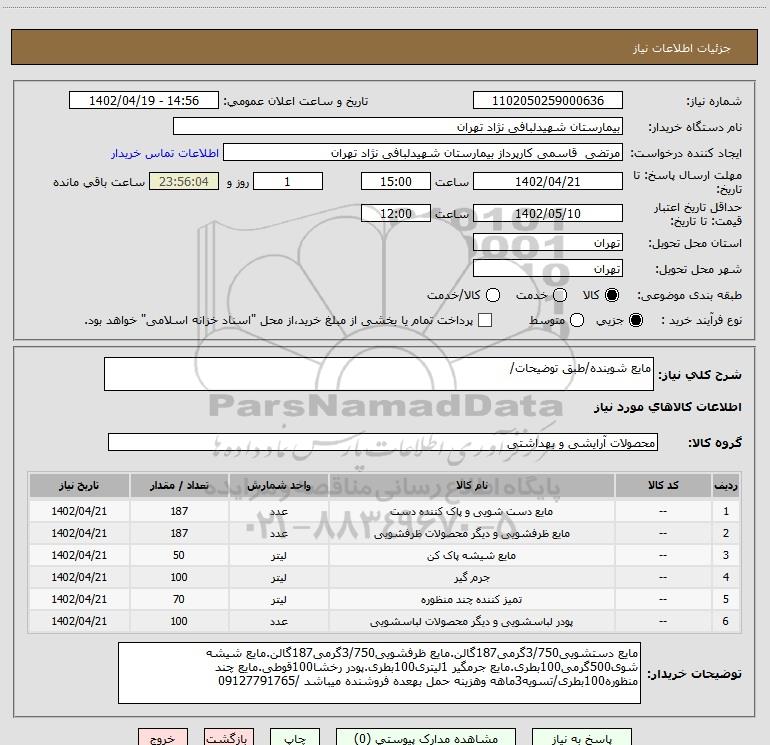The height and width of the screenshot is (745, 770).
Task: Click the request creator name field
Action: pyautogui.click(x=423, y=153)
